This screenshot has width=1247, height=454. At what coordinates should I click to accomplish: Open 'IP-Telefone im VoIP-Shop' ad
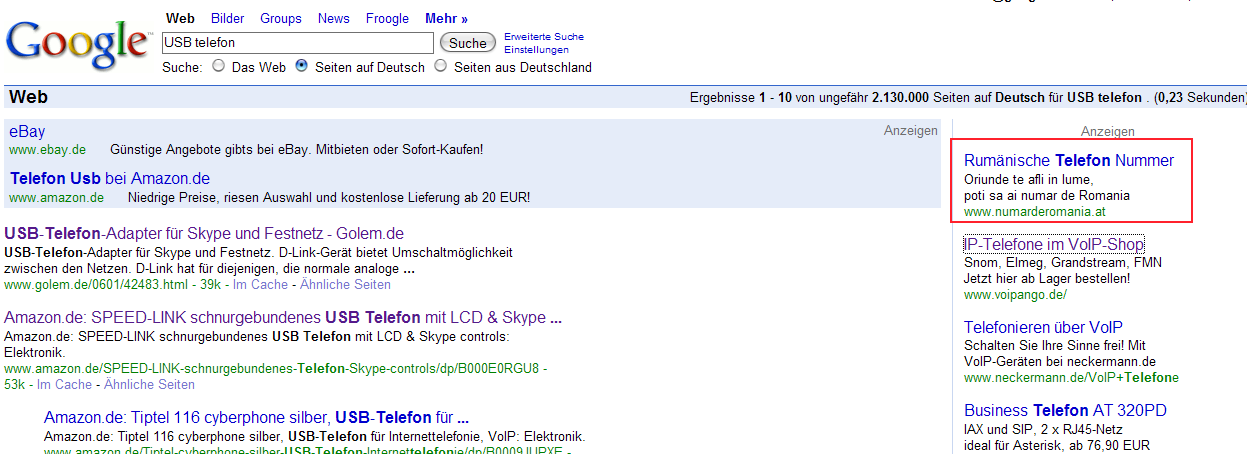1054,244
